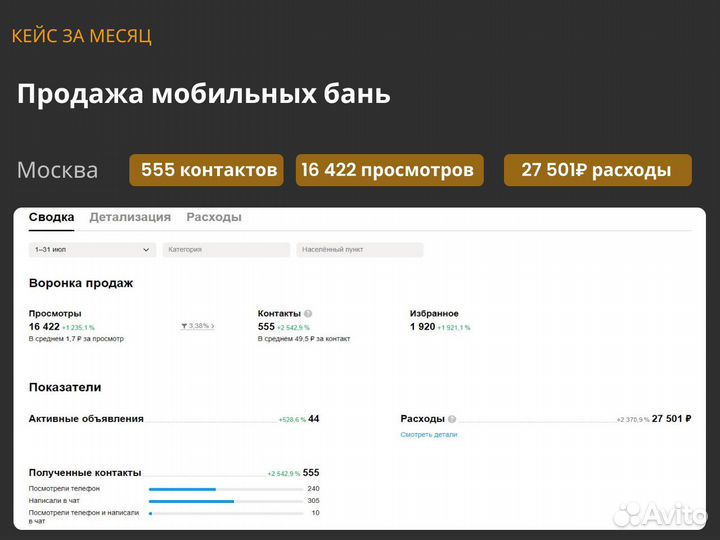The image size is (720, 540).
Task: Click the +1 235,1 % change next to Просмотры
Action: 79,328
